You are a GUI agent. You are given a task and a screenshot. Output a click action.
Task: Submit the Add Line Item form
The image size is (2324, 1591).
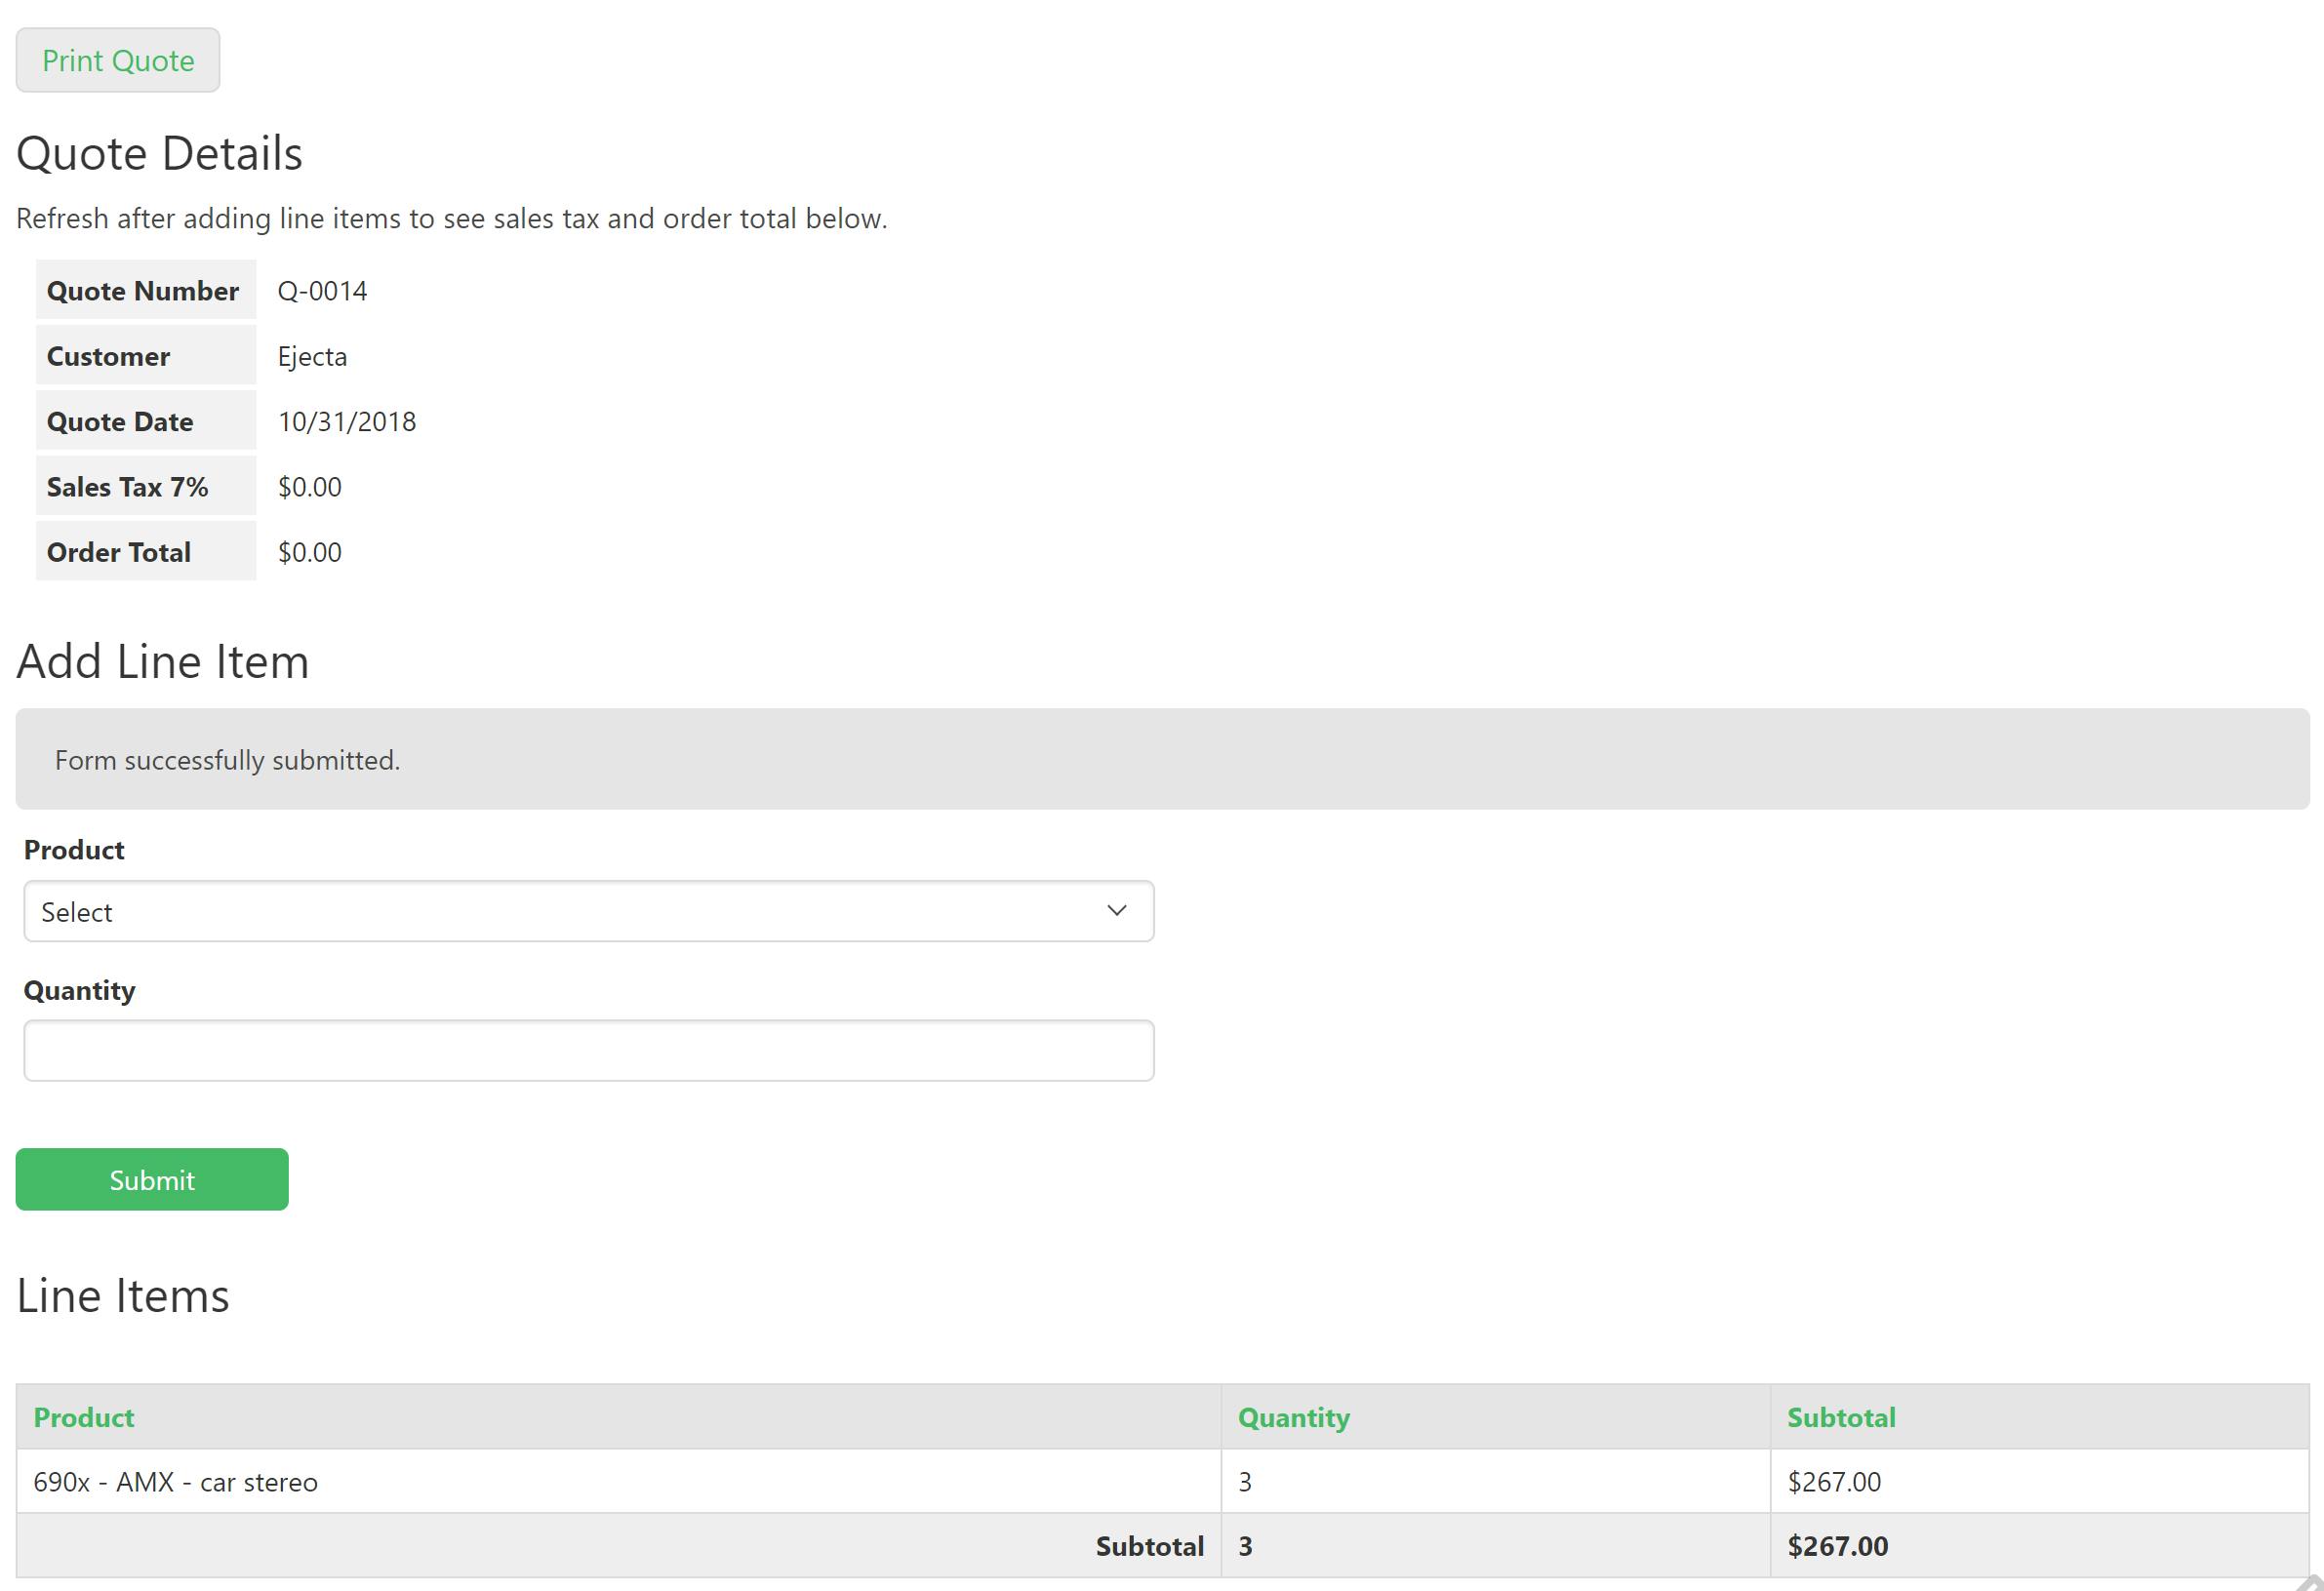152,1179
